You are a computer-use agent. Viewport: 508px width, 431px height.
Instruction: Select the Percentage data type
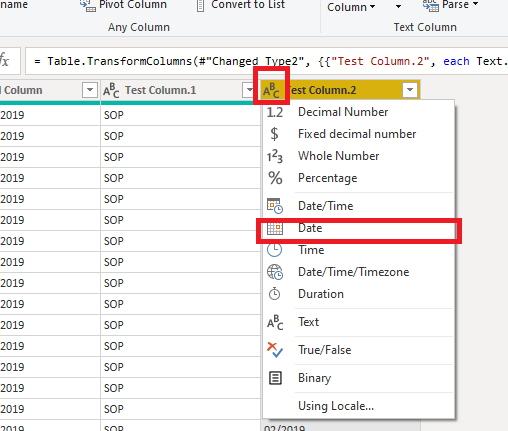pyautogui.click(x=359, y=178)
